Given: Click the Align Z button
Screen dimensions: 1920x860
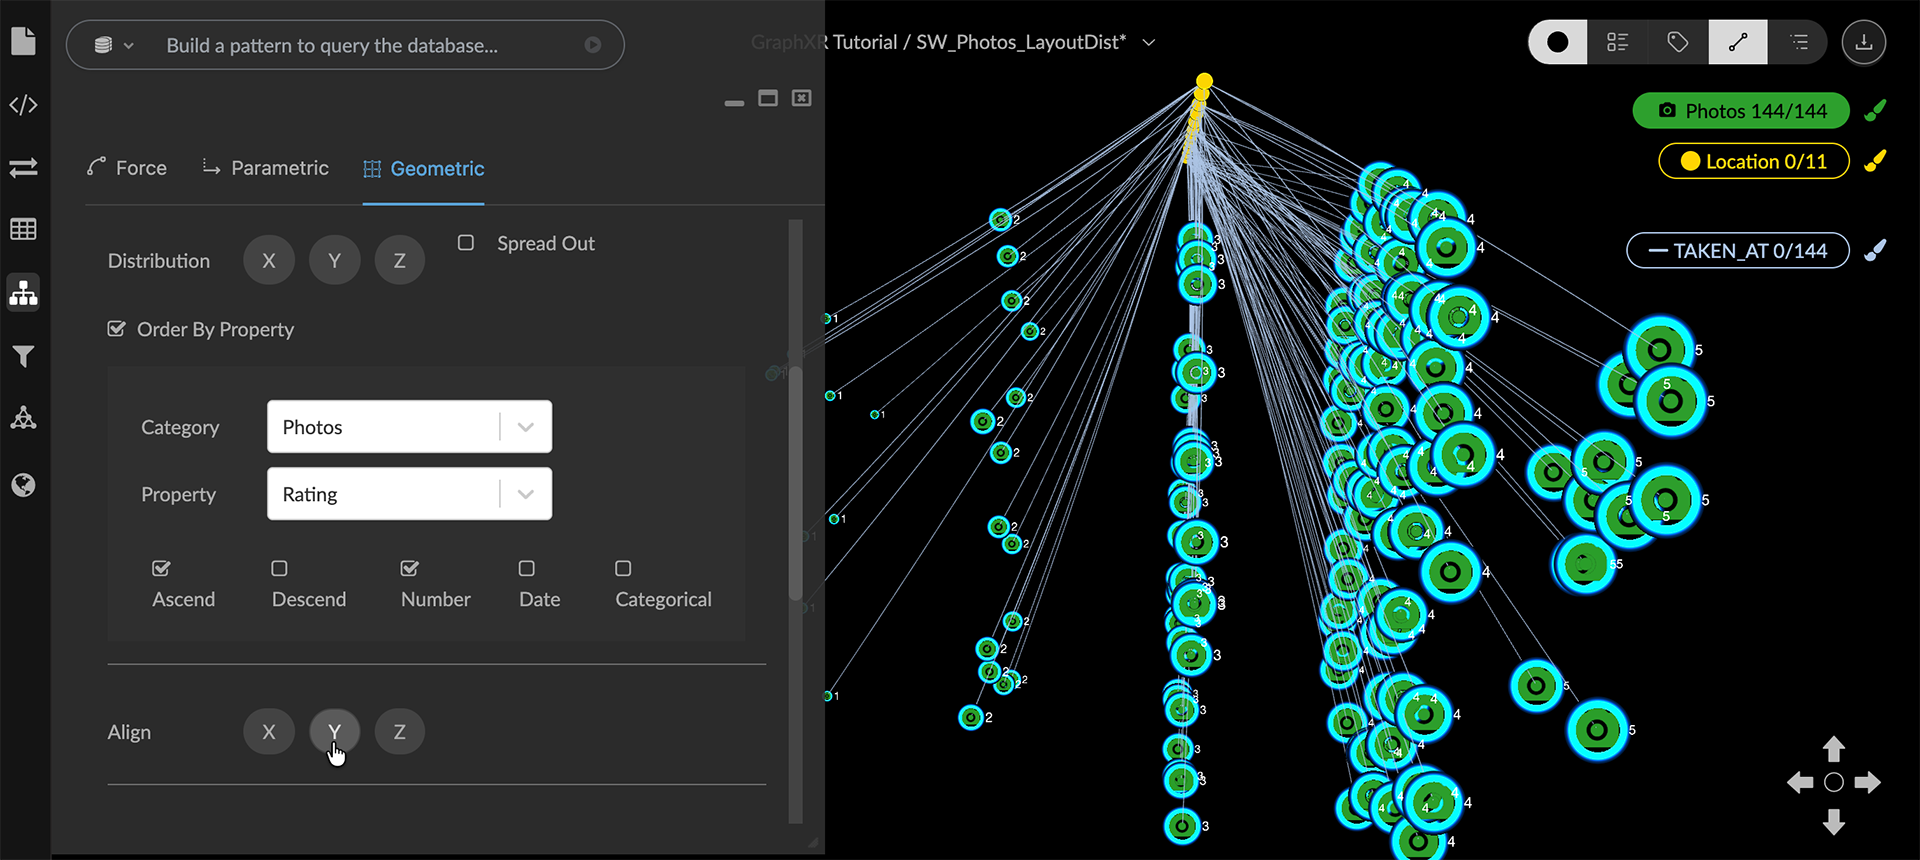Looking at the screenshot, I should 399,732.
